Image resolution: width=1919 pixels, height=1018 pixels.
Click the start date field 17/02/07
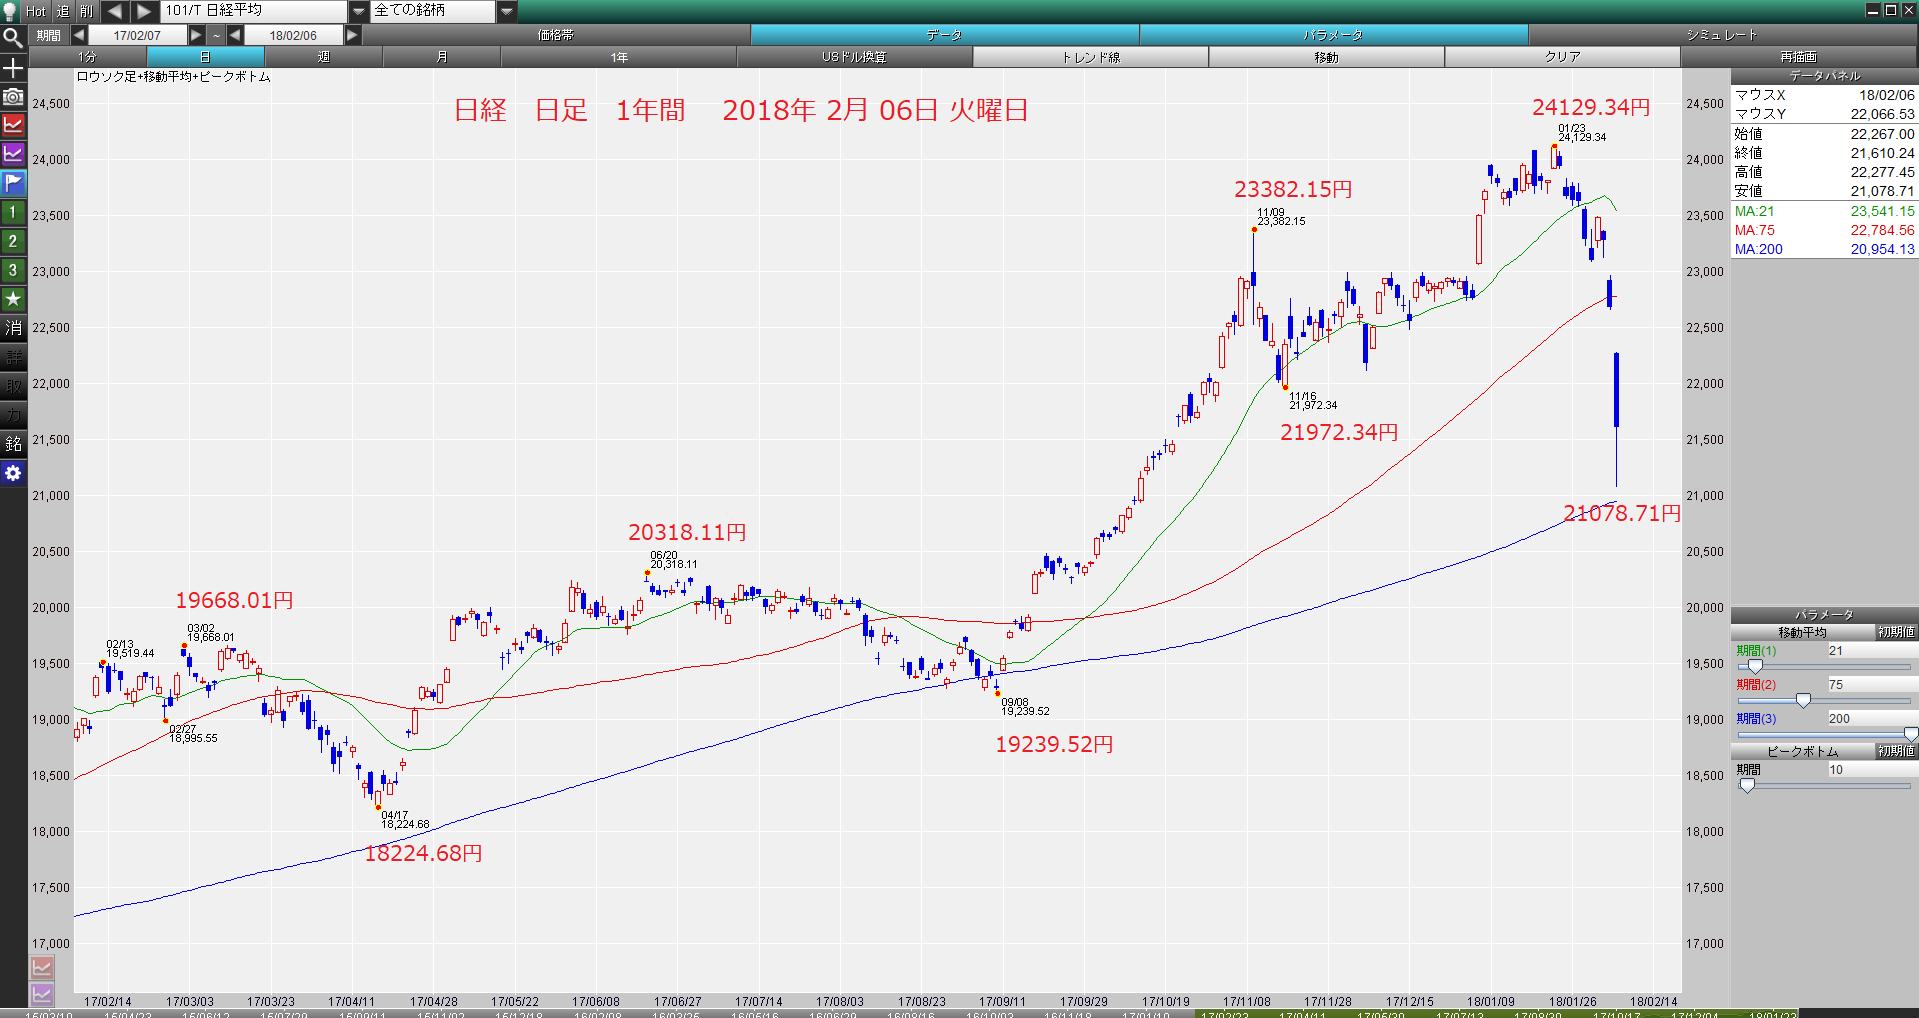click(137, 35)
